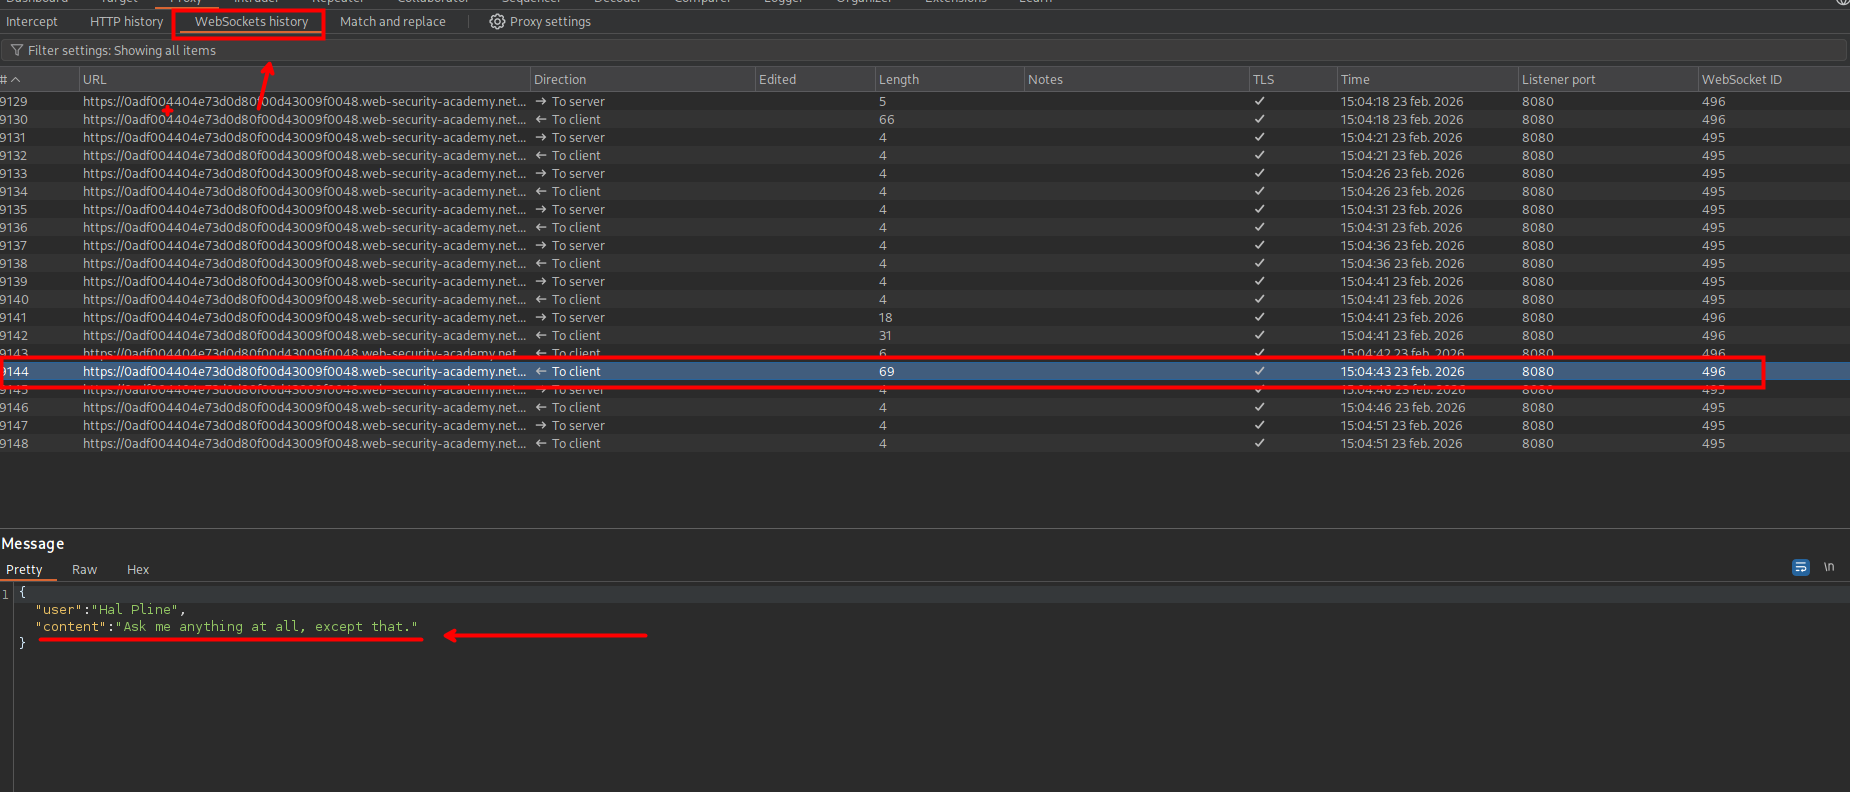Screen dimensions: 1850x792
Task: Open the Filter settings bar
Action: 121,51
